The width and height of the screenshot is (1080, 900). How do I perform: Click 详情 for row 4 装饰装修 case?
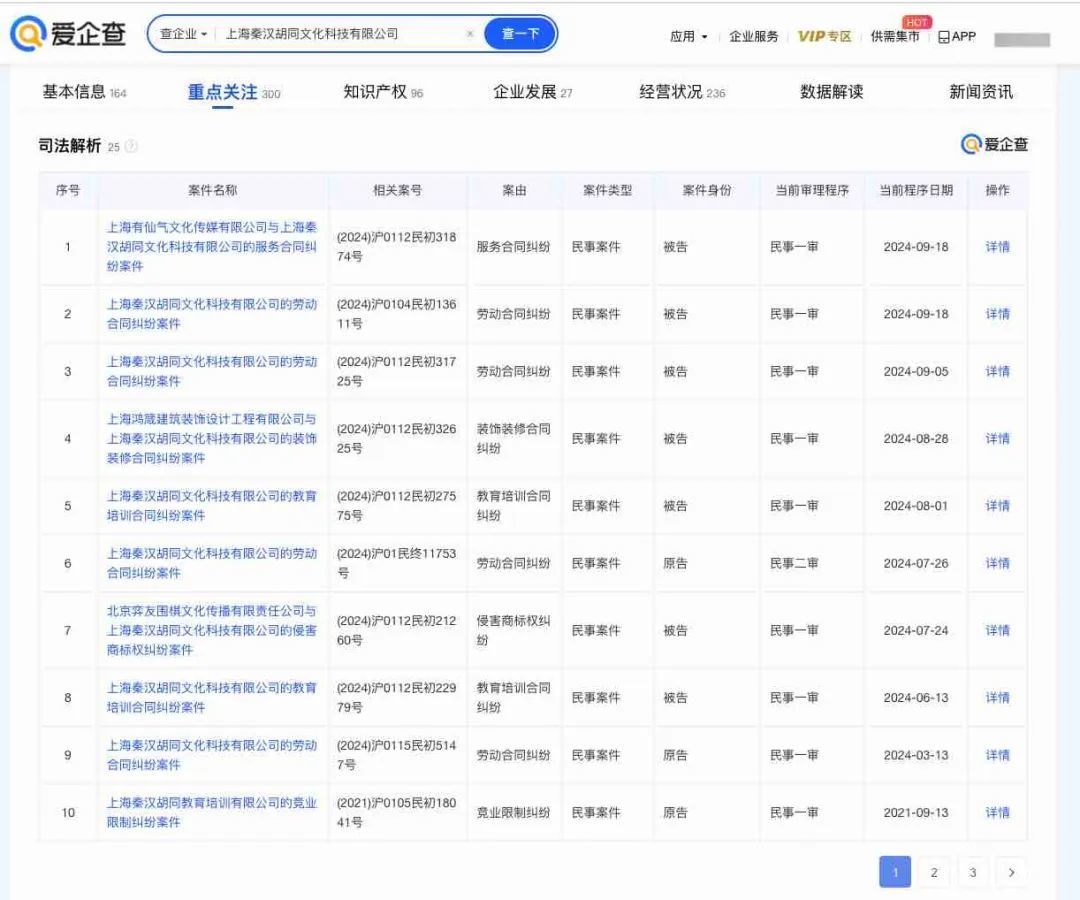997,439
